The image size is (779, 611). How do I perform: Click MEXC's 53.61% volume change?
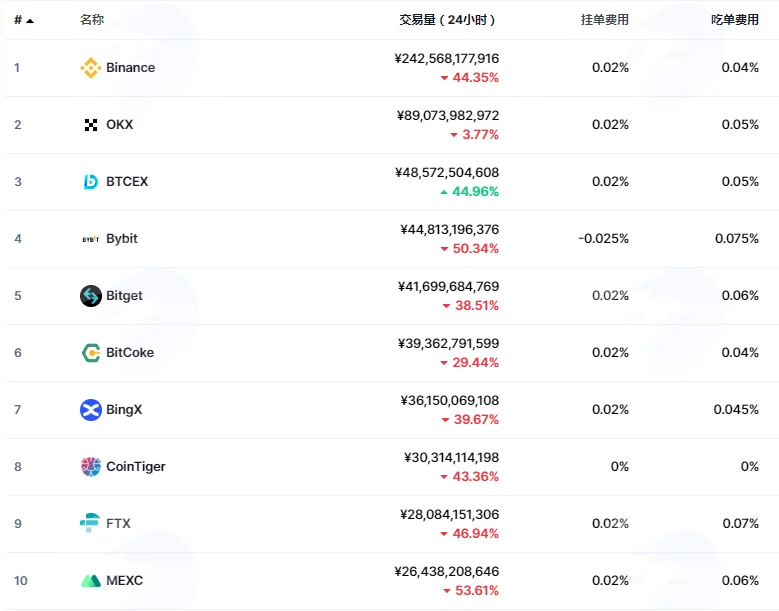pos(470,591)
